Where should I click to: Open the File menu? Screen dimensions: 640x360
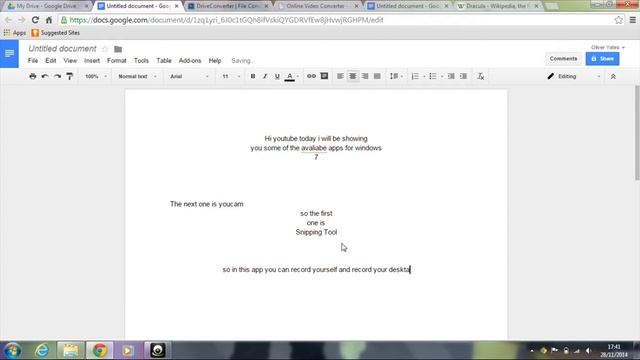tap(33, 61)
